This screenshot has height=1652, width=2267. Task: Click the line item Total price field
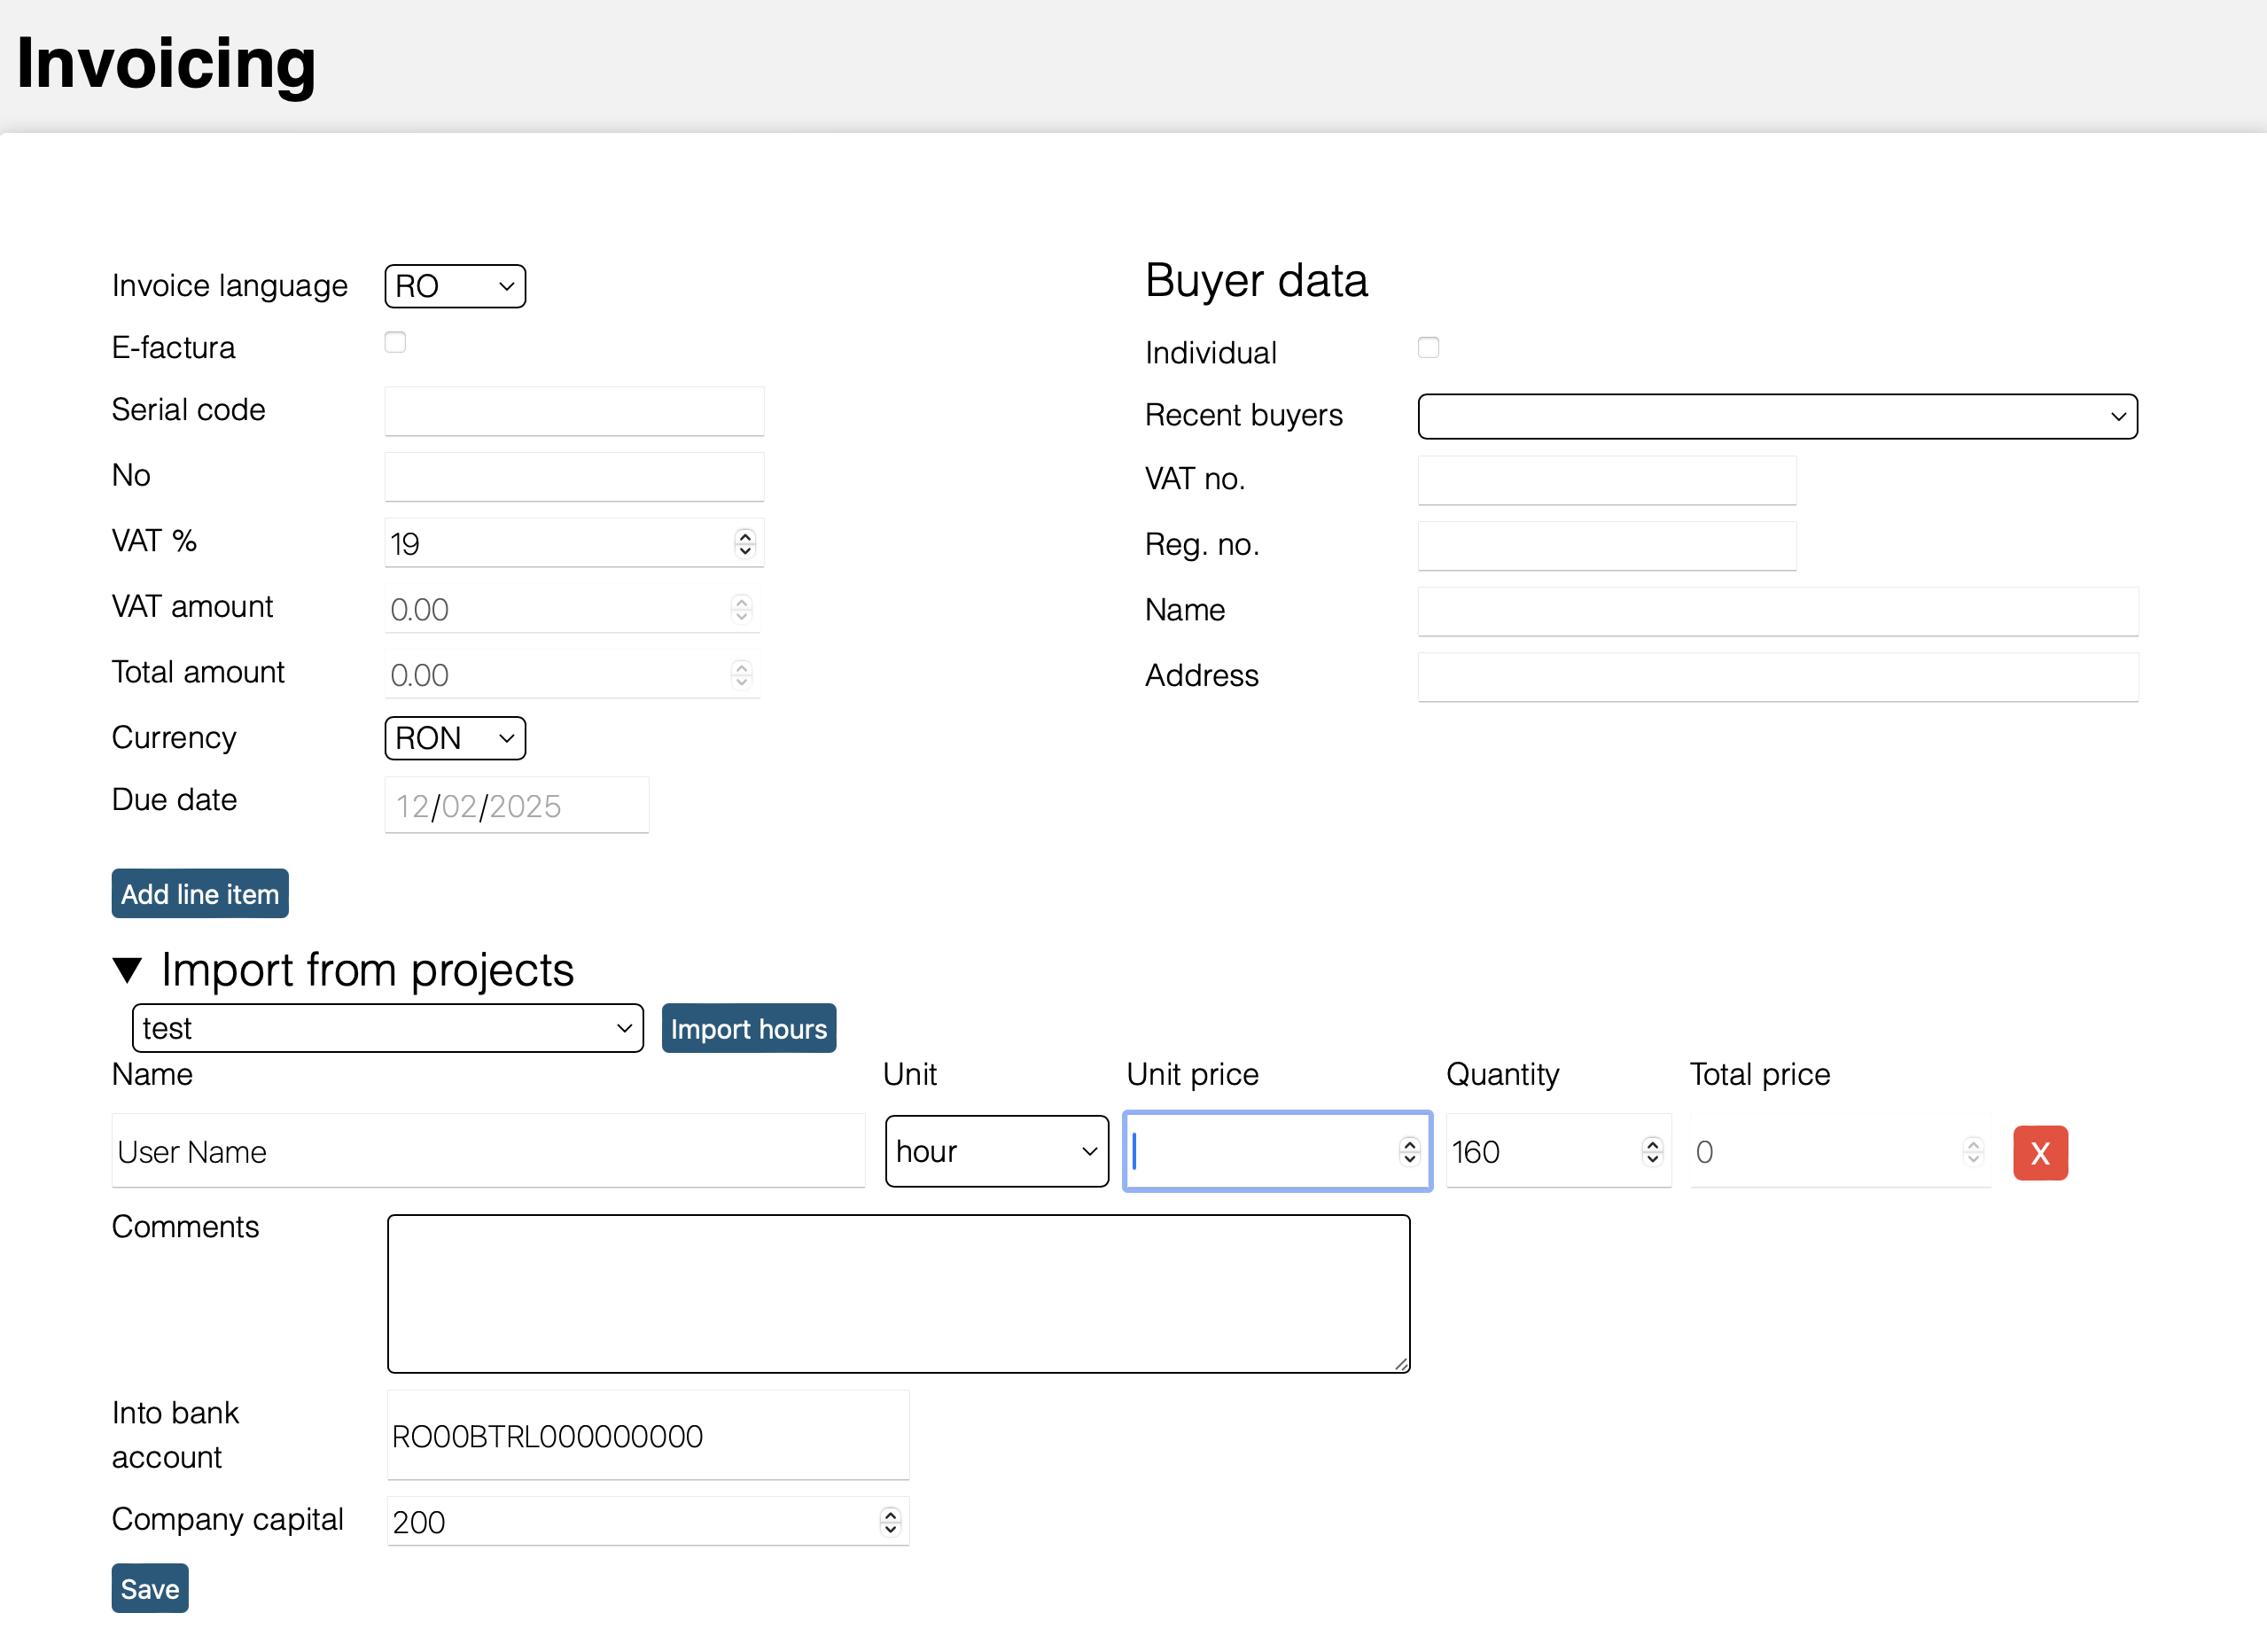coord(1840,1151)
